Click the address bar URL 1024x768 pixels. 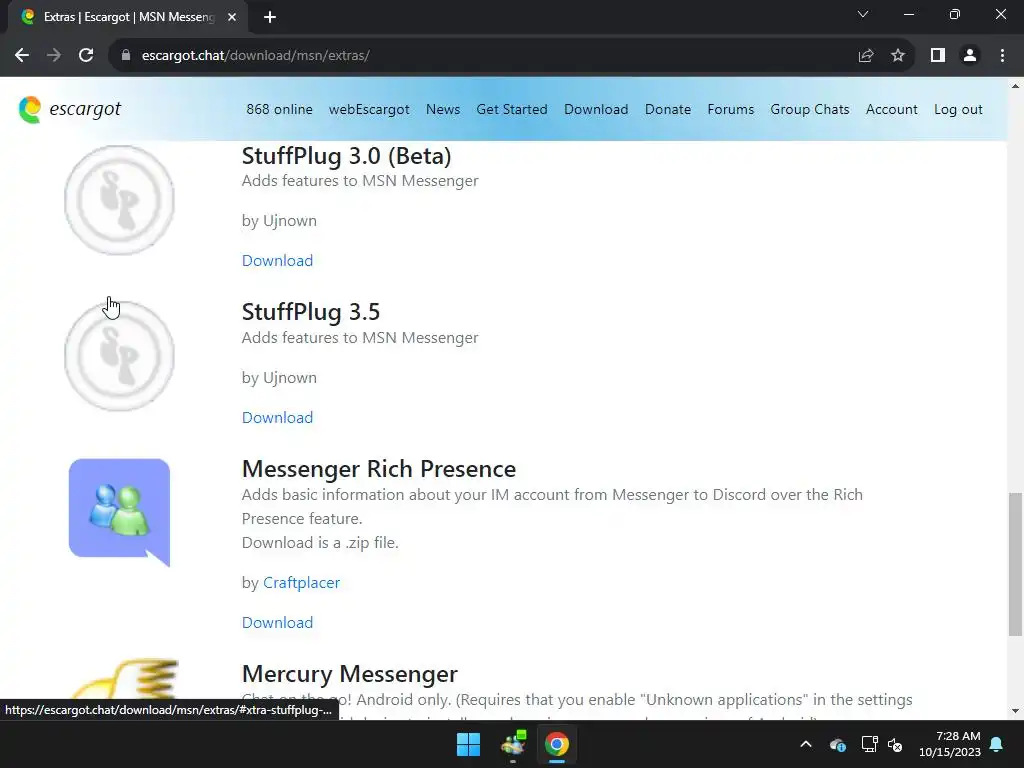255,56
